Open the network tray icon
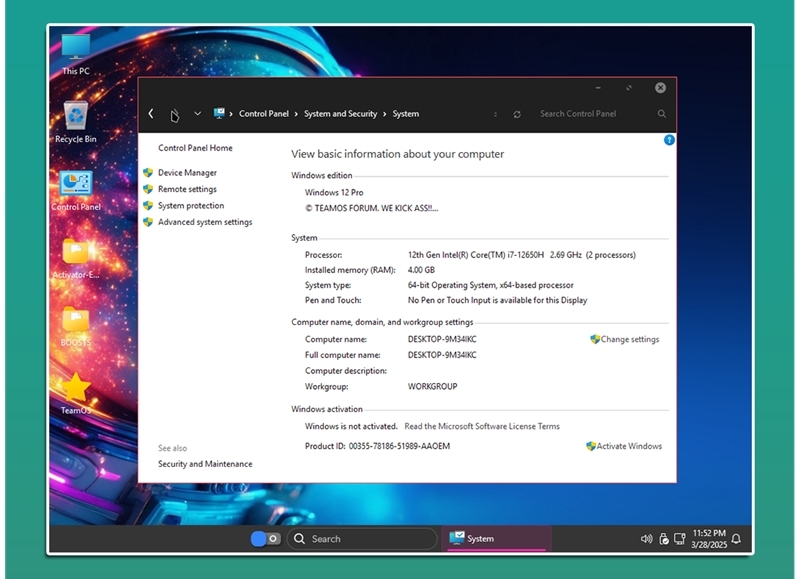The height and width of the screenshot is (579, 800). point(680,539)
